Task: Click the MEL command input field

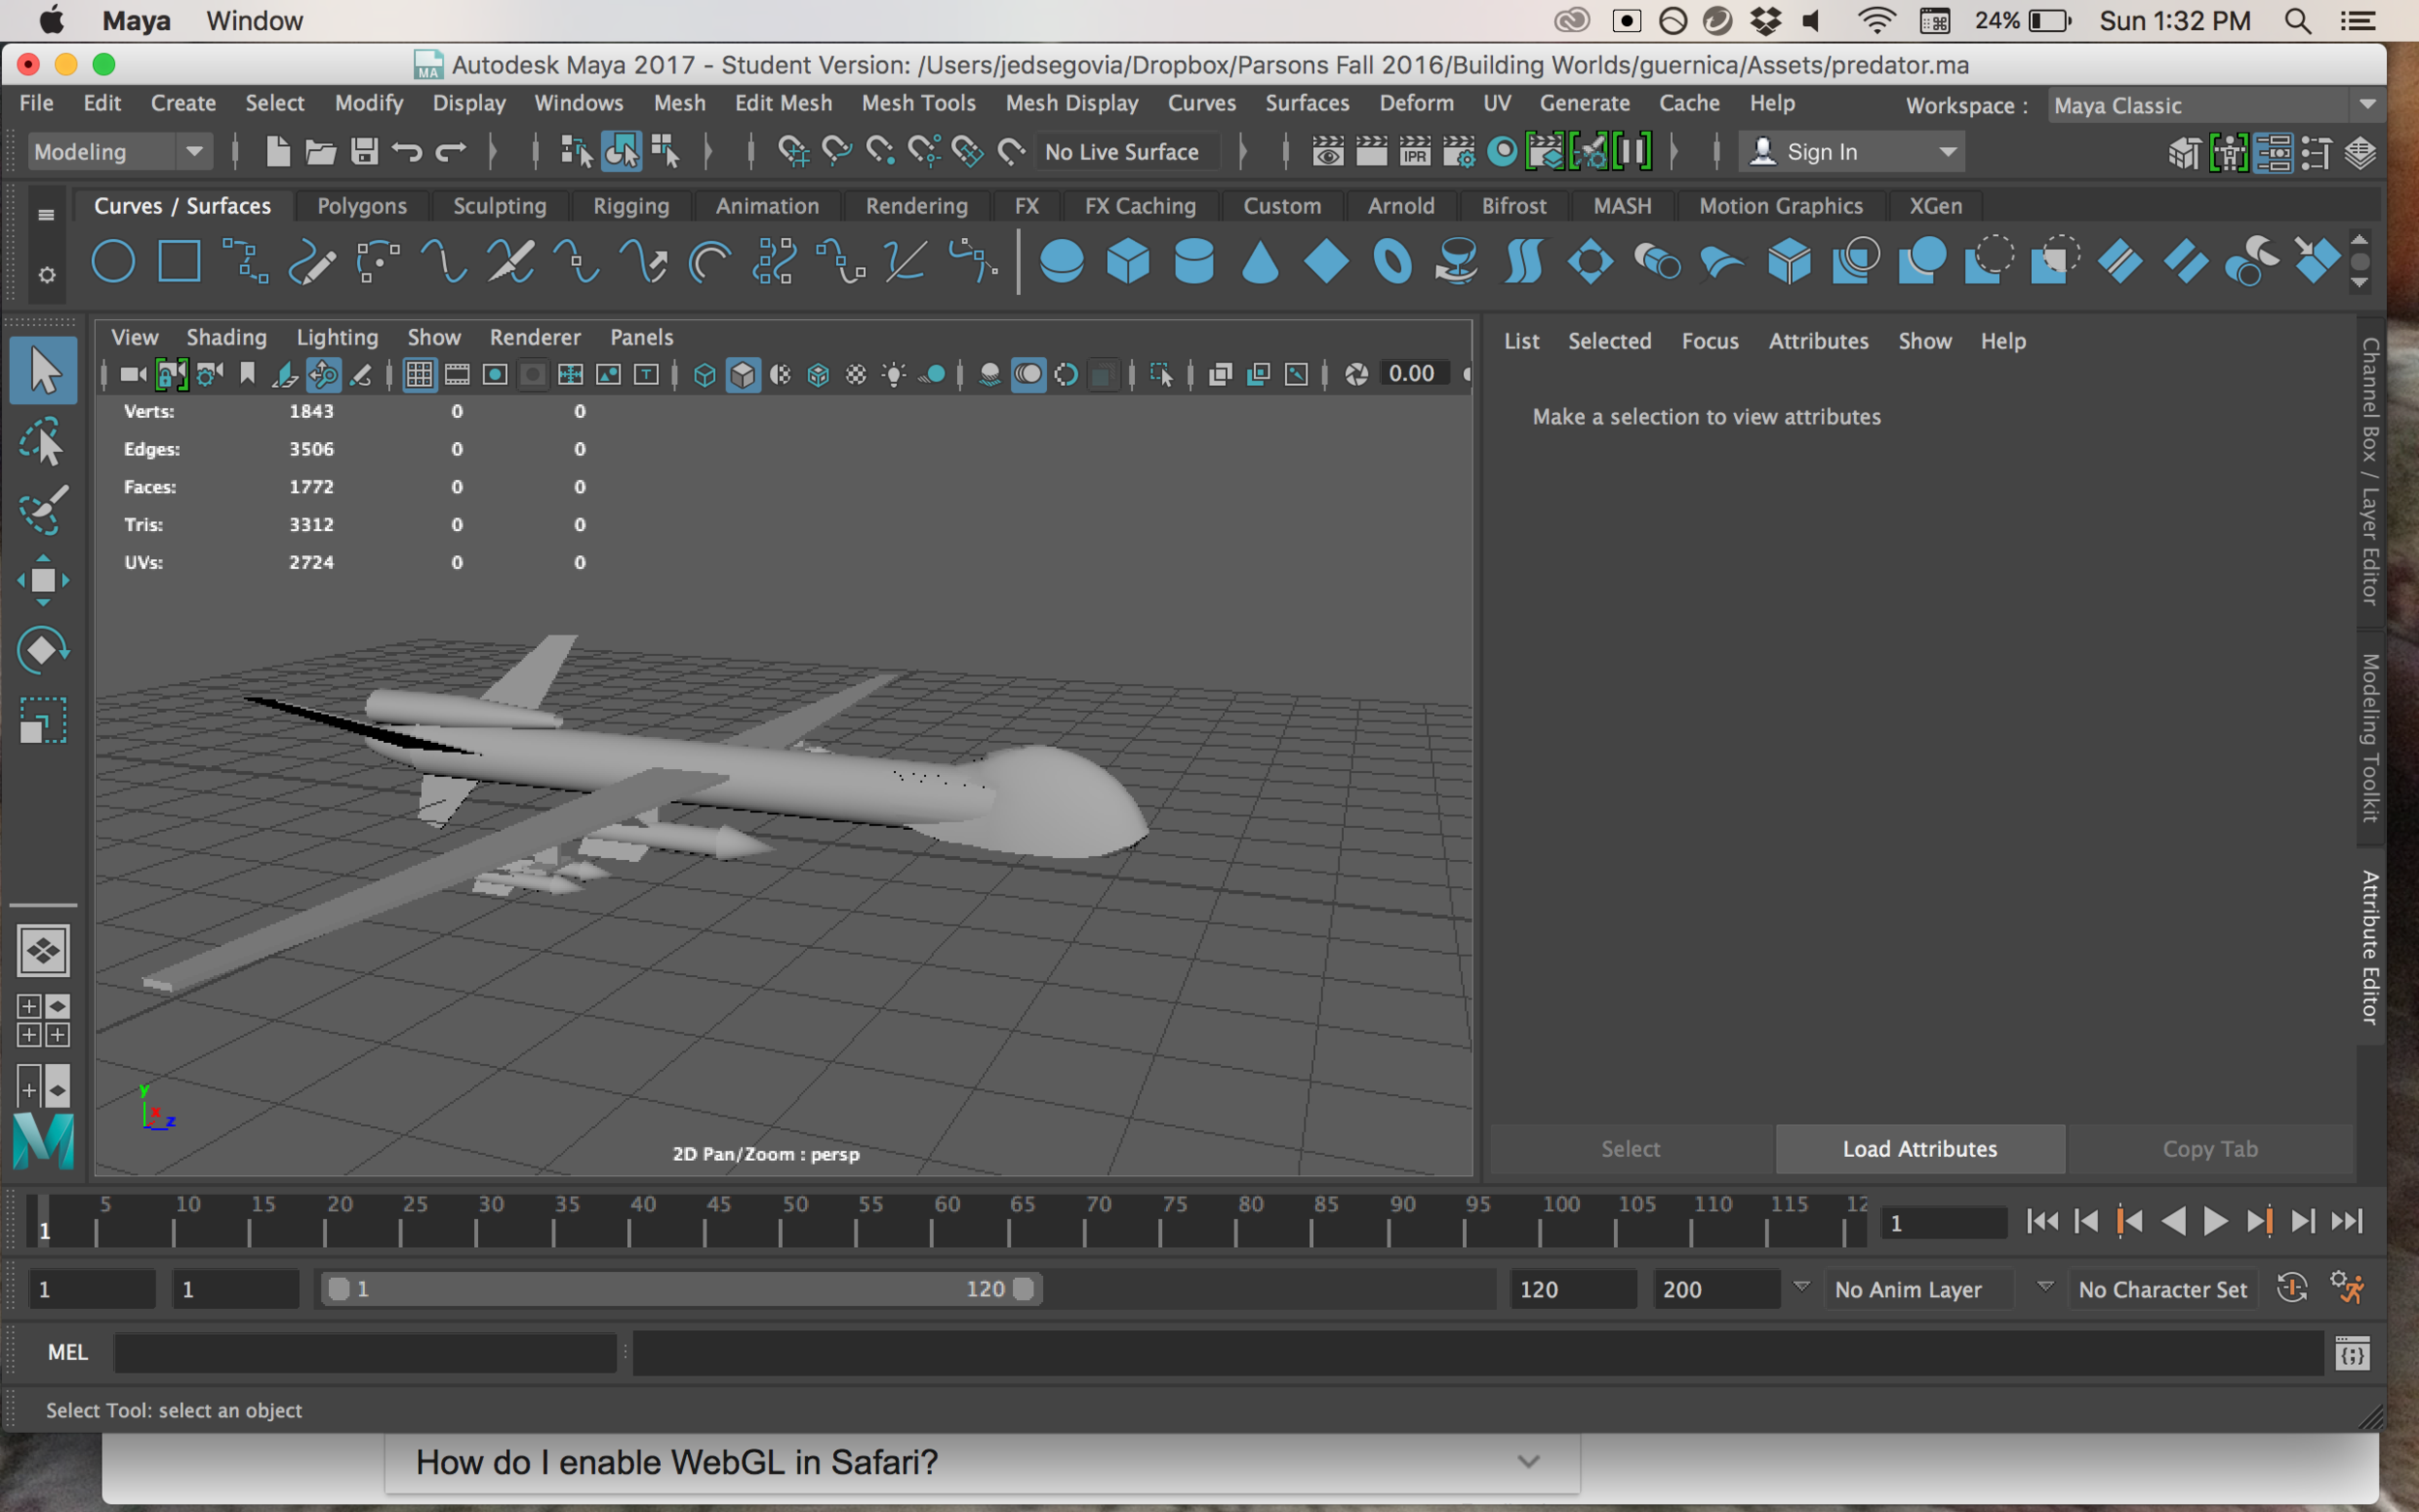Action: 365,1353
